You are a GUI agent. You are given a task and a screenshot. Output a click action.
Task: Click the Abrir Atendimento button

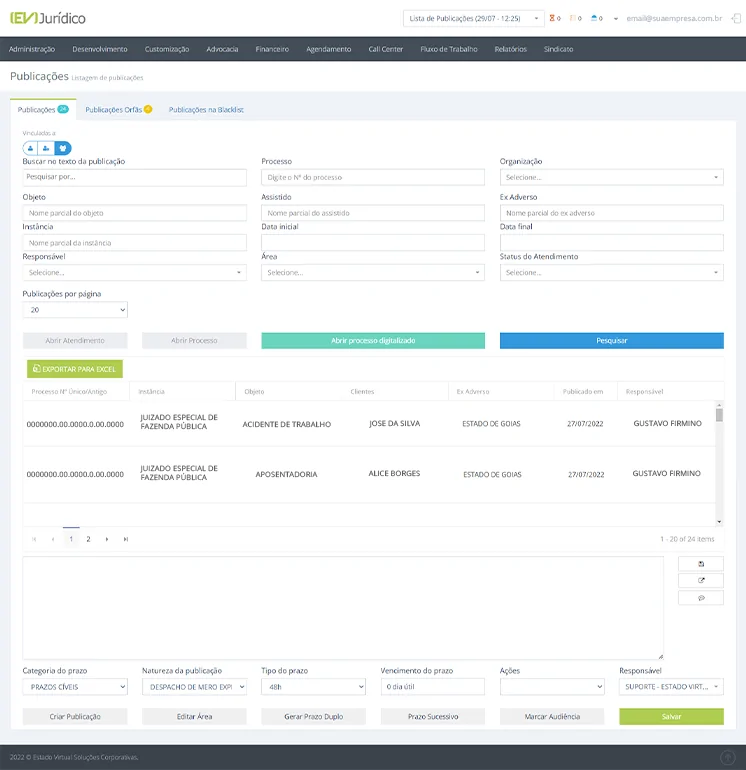tap(75, 341)
